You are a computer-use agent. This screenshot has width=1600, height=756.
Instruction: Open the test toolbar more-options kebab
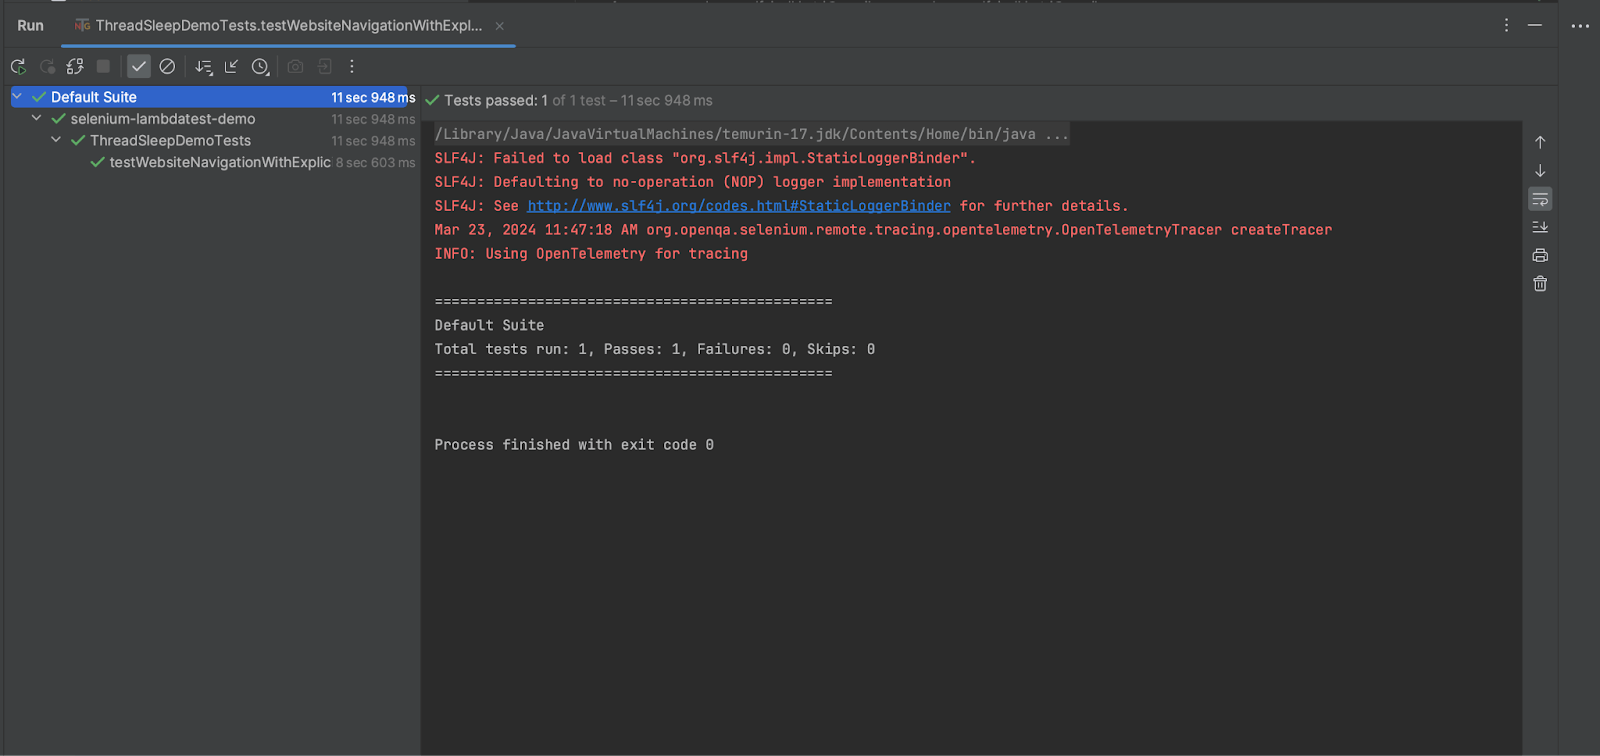(x=351, y=66)
